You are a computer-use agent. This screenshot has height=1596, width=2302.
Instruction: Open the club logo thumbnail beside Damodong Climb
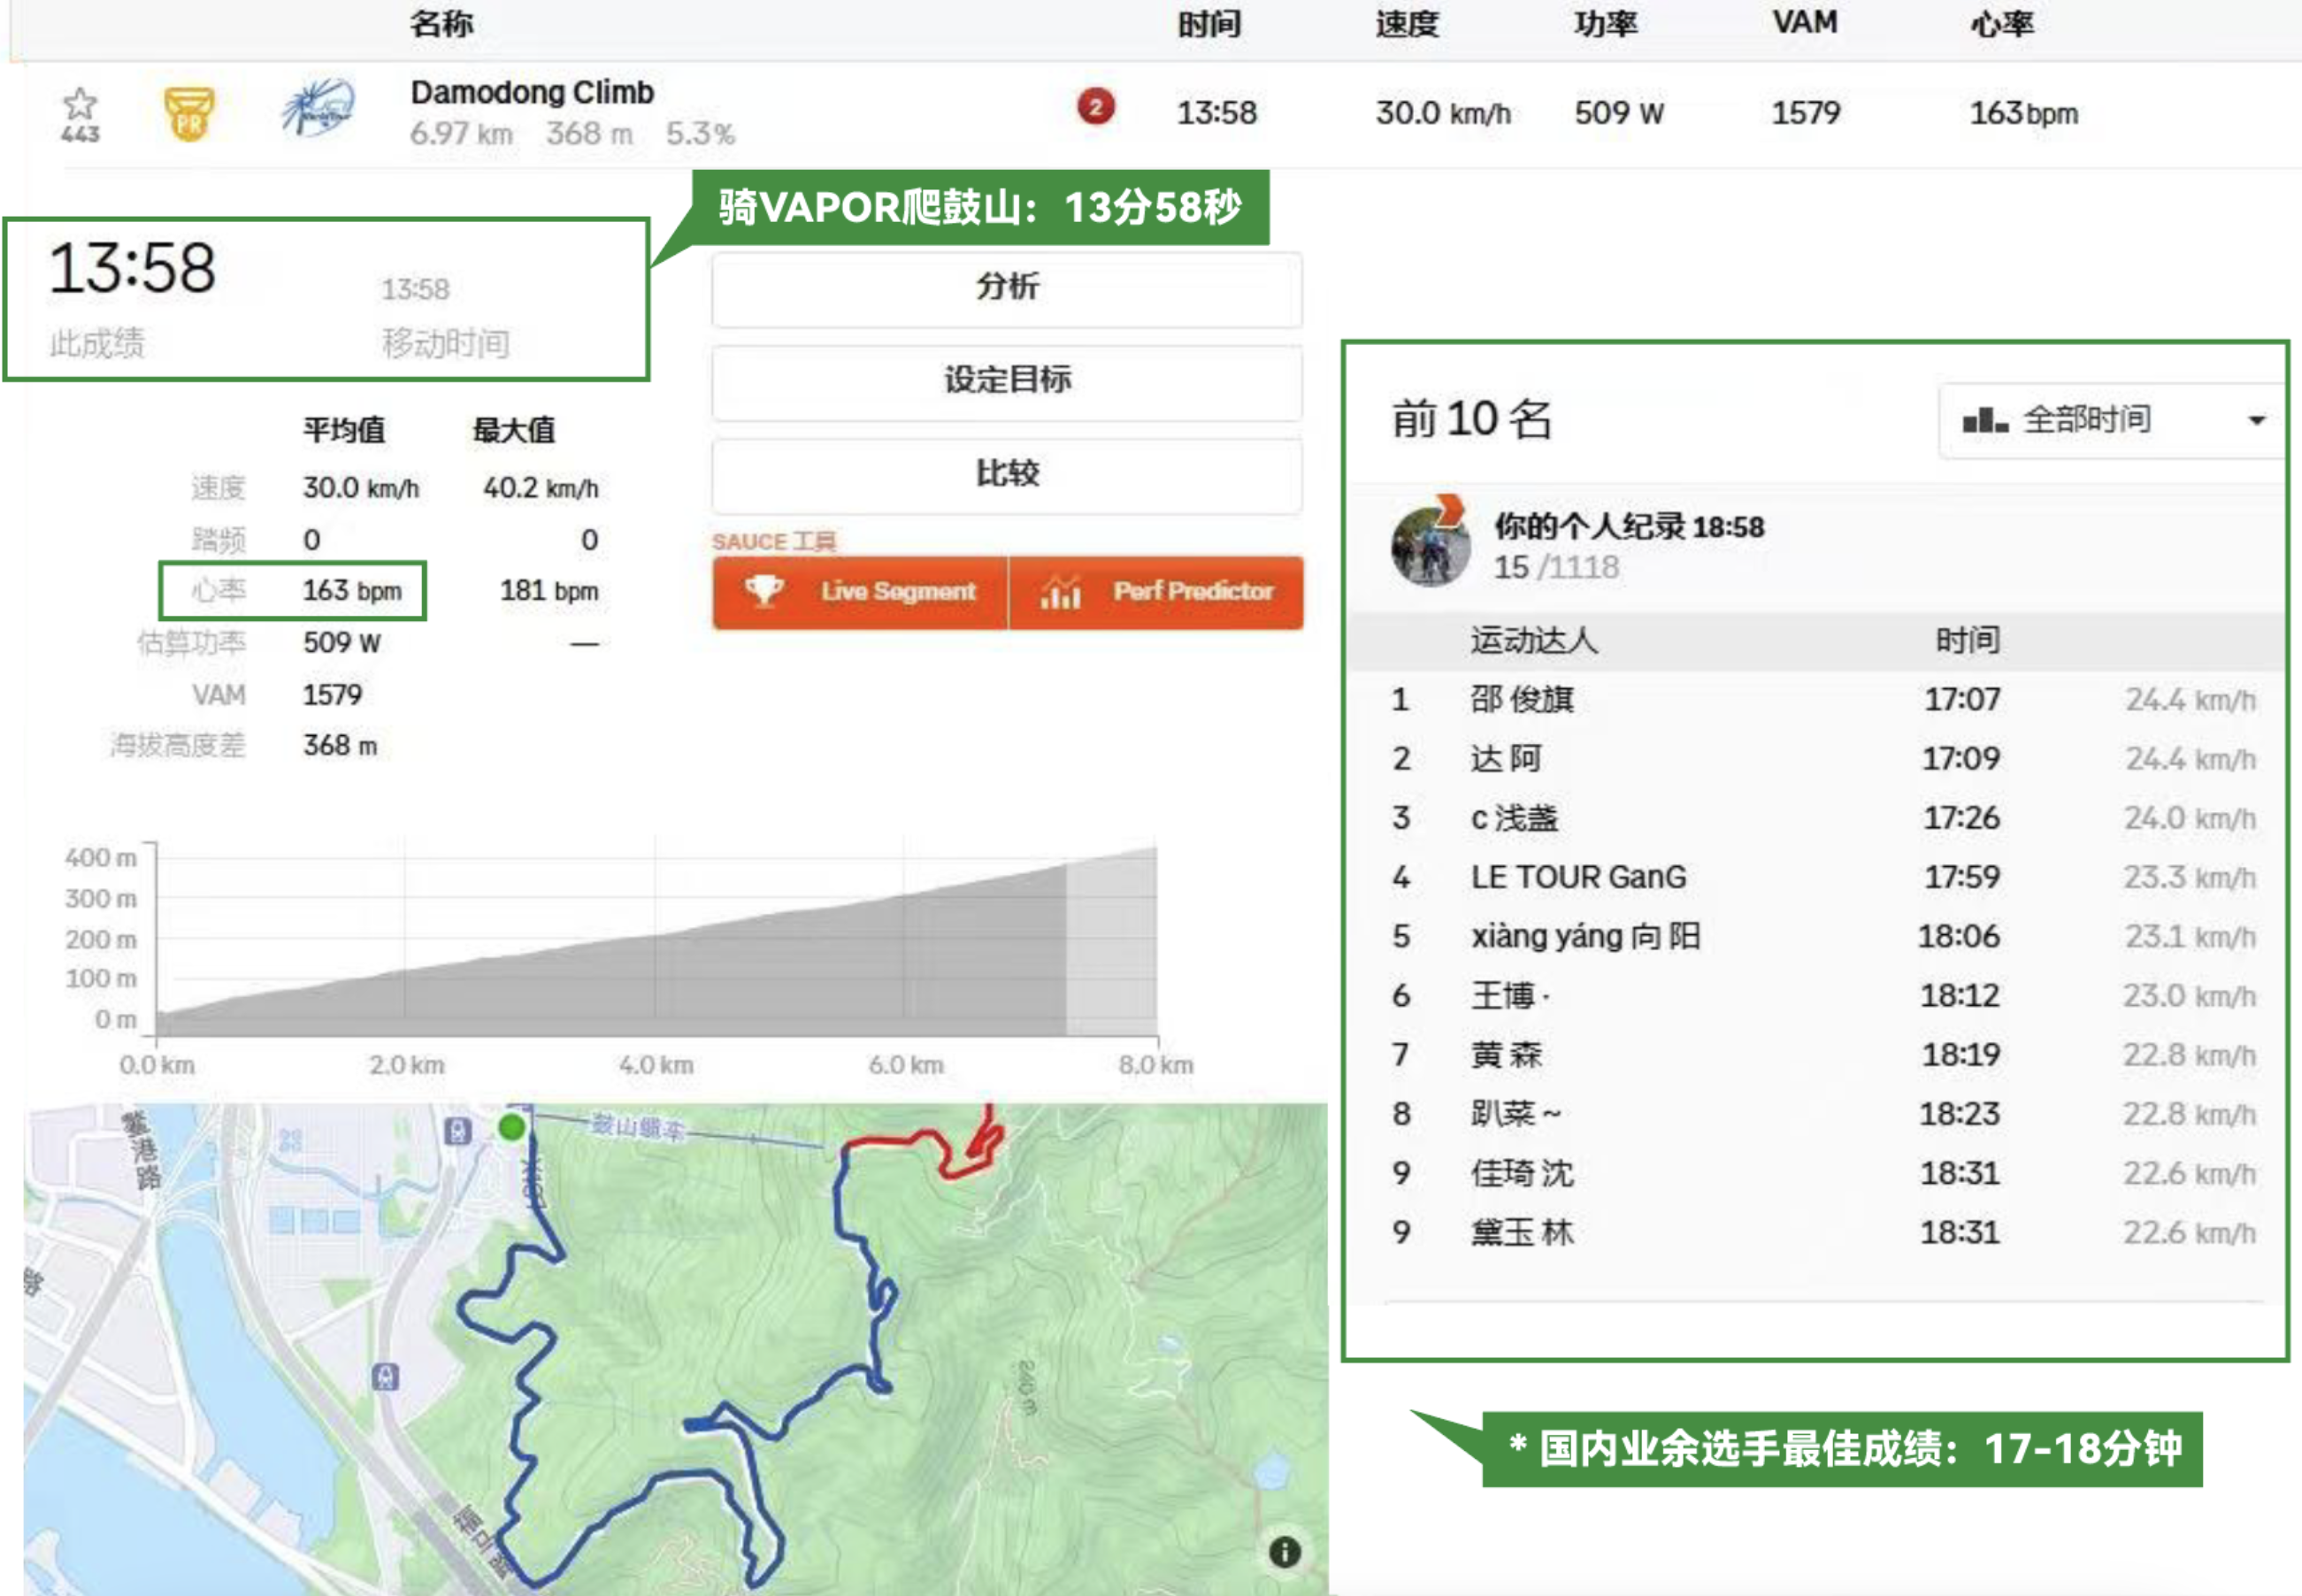(x=319, y=108)
